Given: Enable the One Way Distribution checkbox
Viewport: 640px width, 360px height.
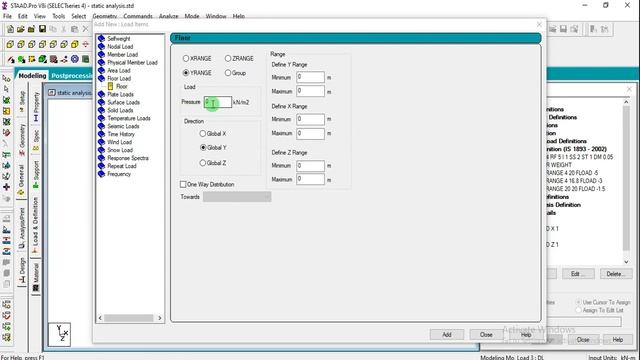Looking at the screenshot, I should point(183,184).
